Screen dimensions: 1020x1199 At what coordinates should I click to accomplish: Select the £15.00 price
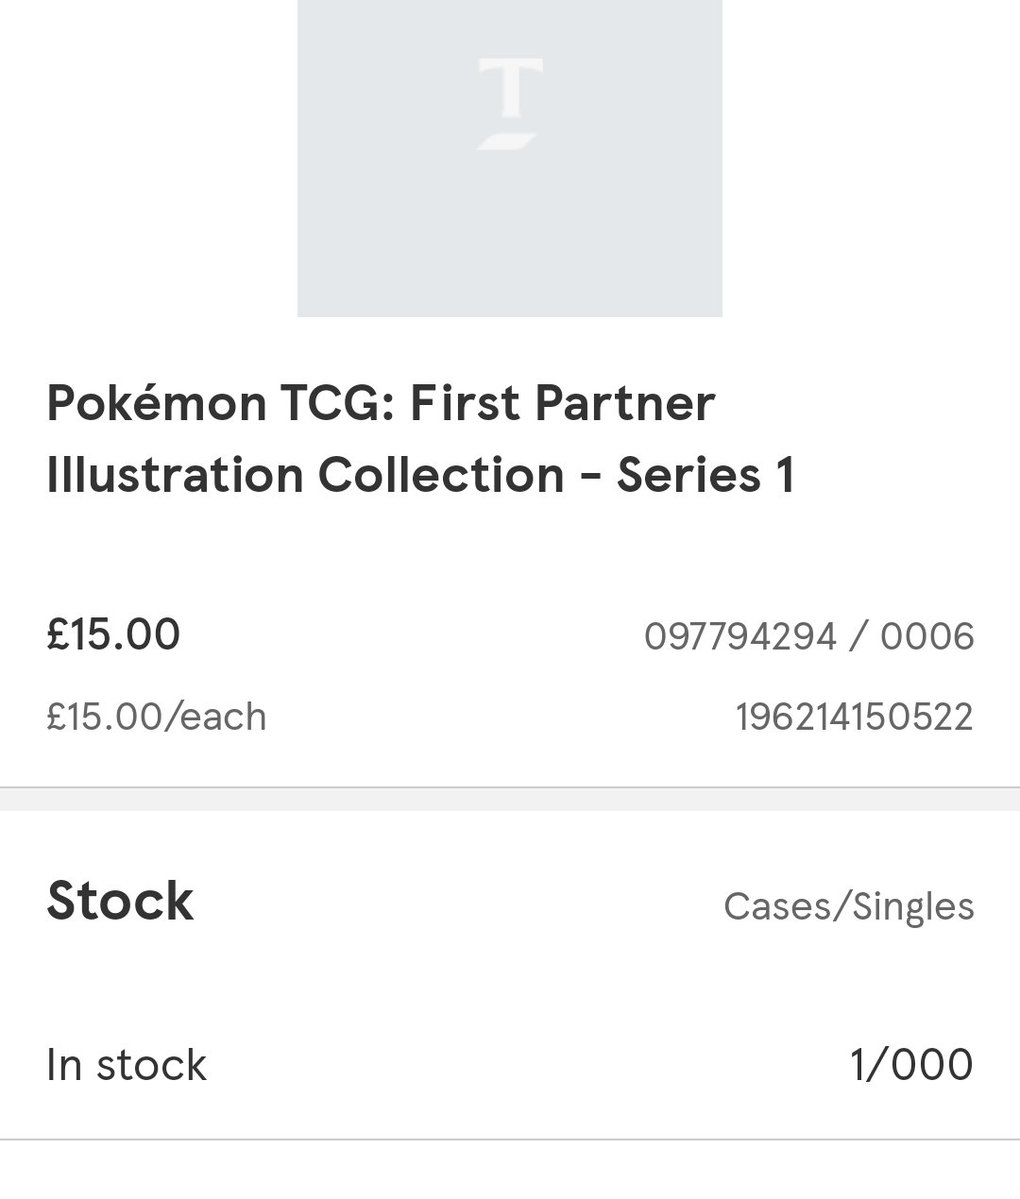click(113, 634)
